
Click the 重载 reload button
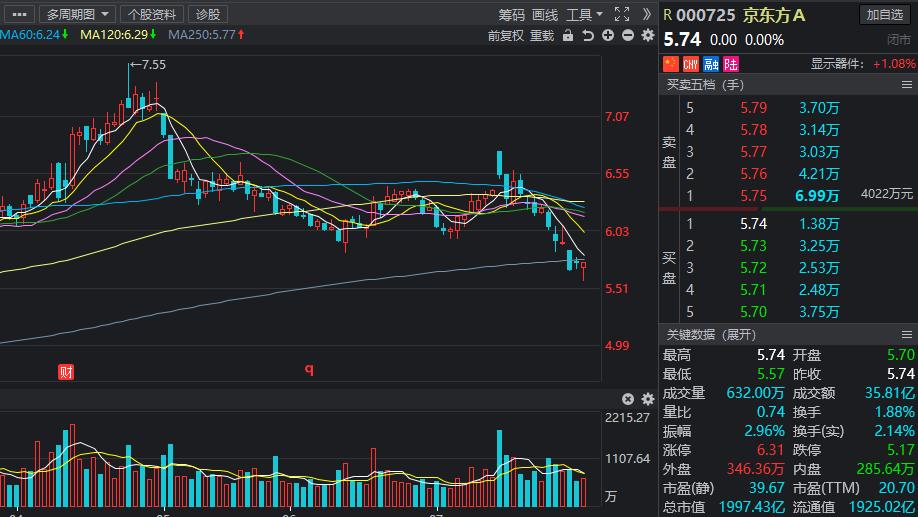[542, 36]
